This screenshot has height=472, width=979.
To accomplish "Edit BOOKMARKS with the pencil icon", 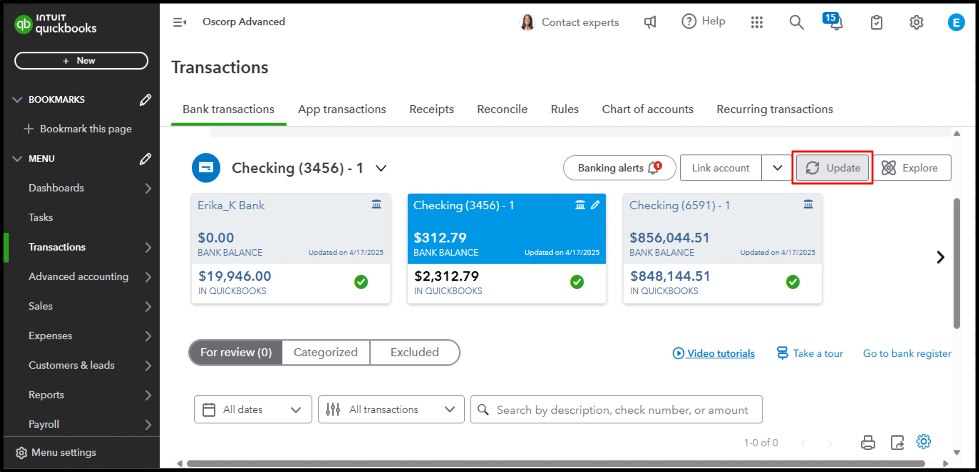I will click(146, 99).
